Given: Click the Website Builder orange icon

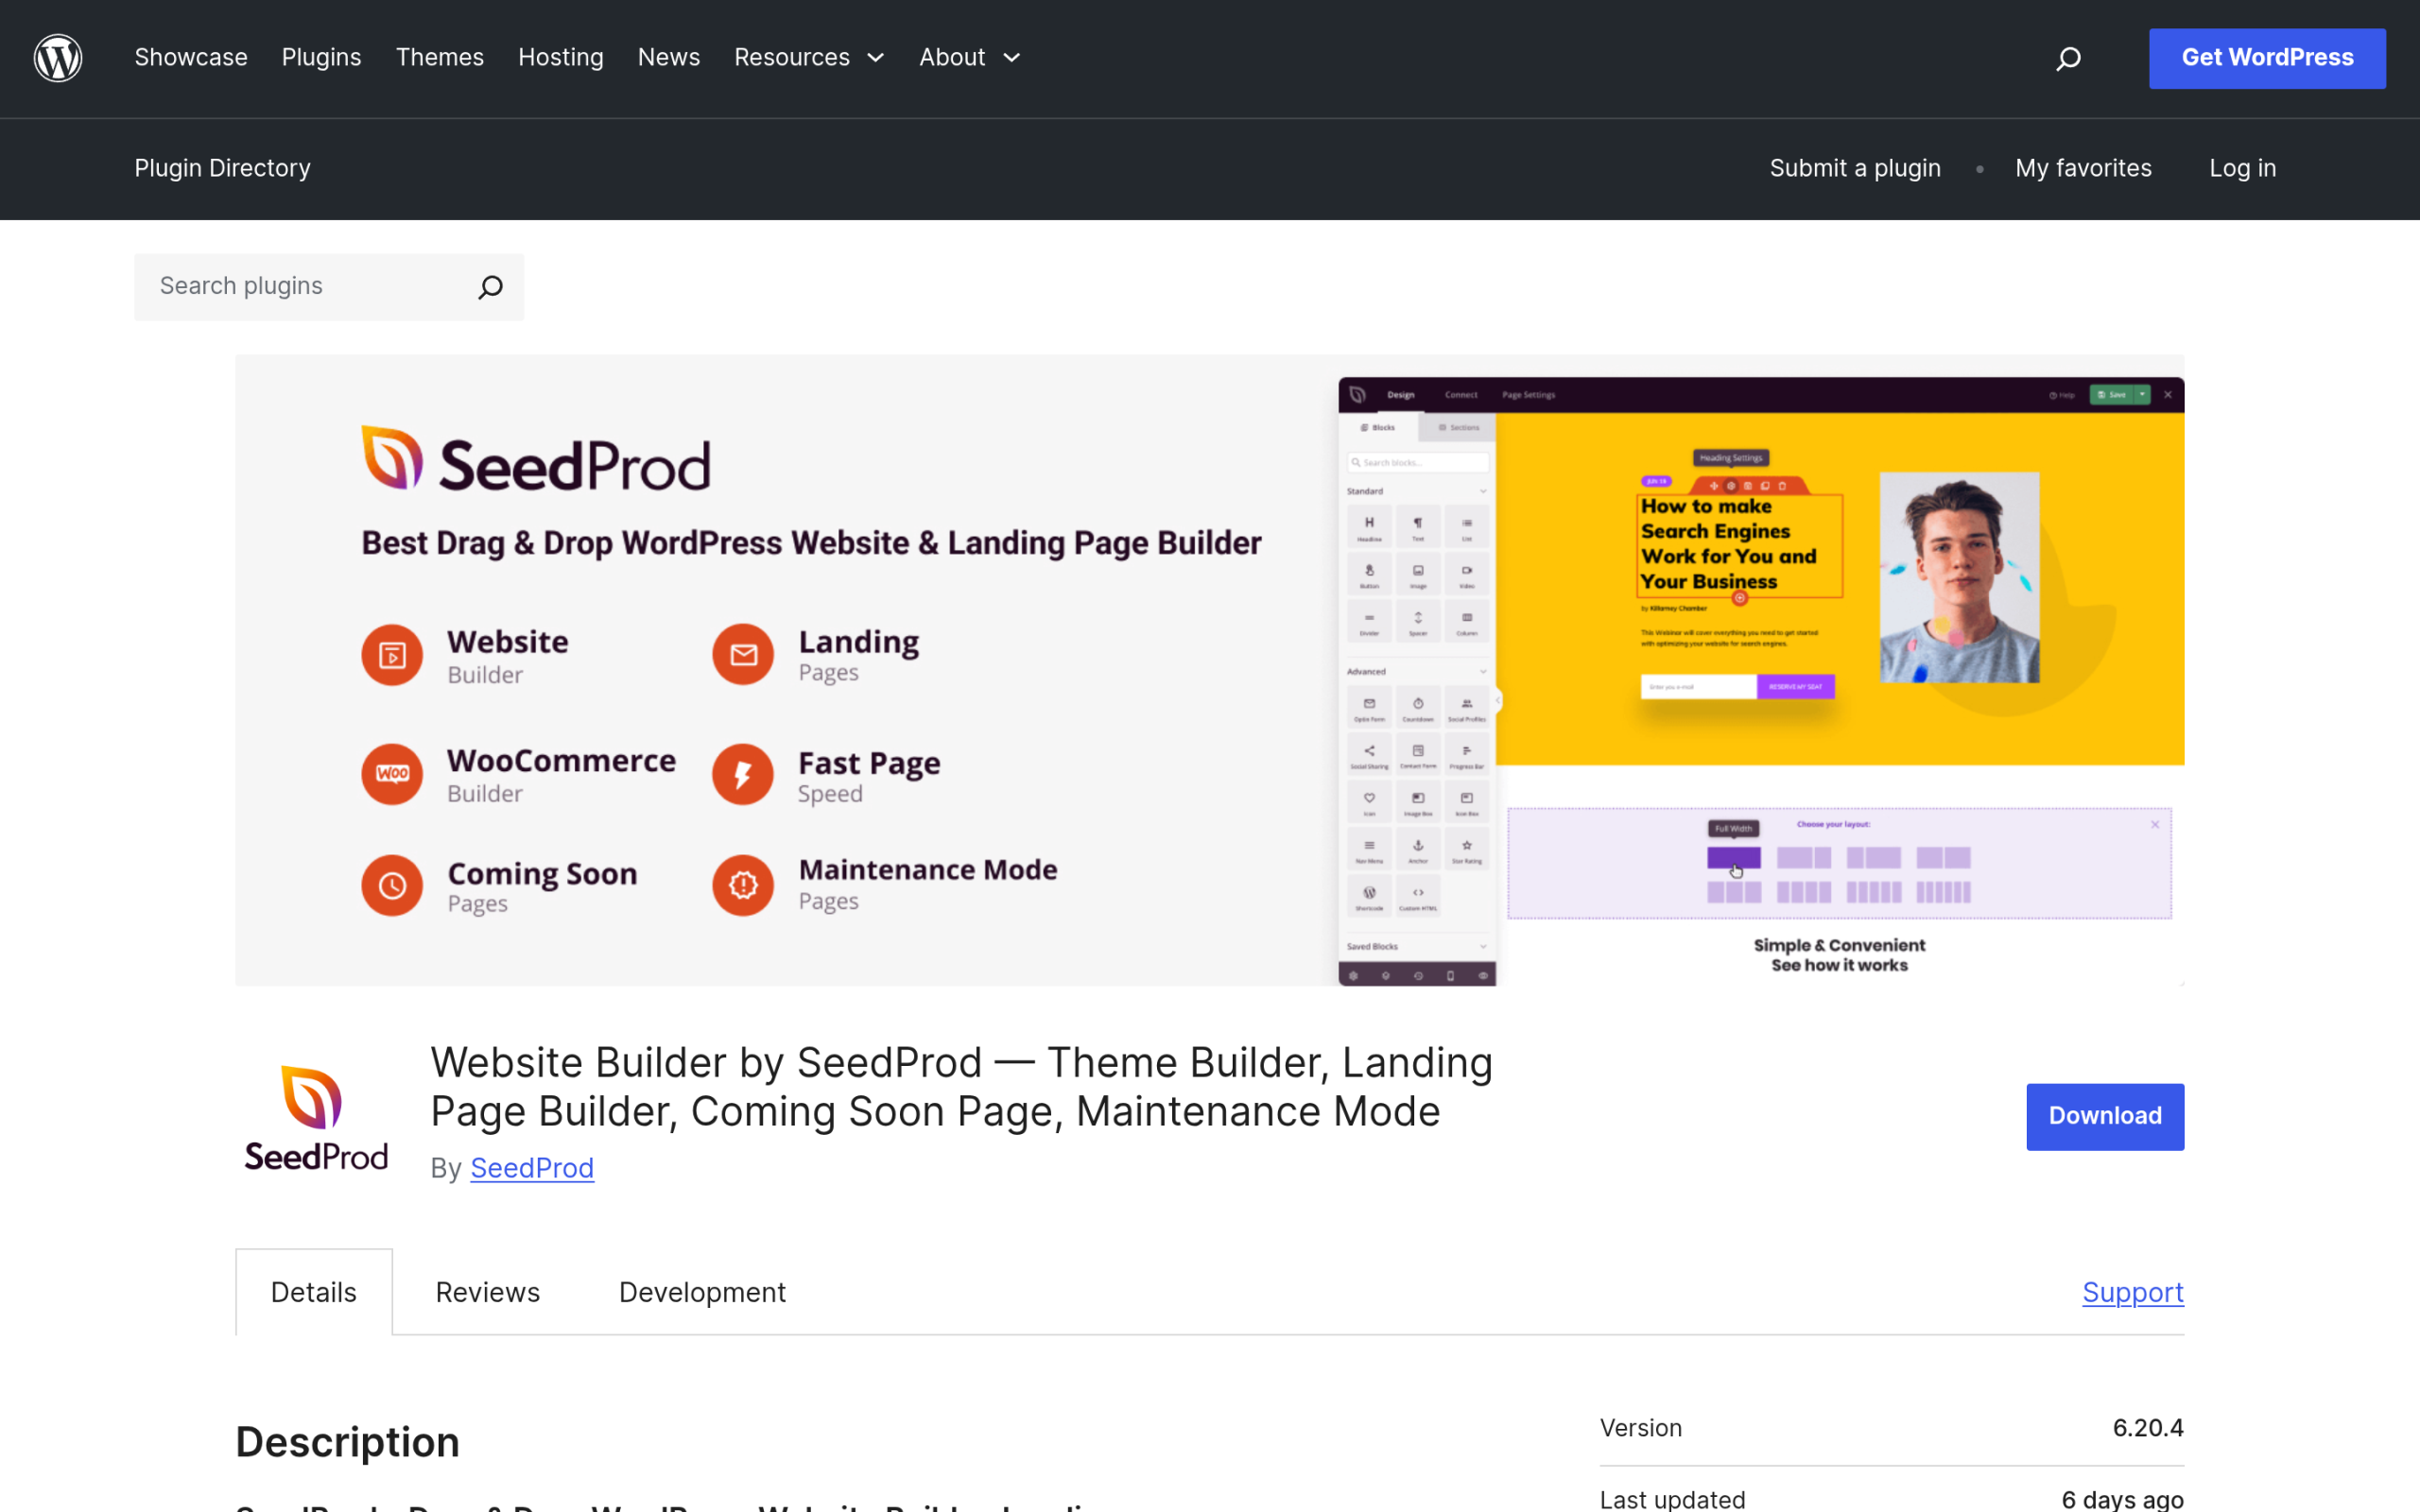Looking at the screenshot, I should coord(392,655).
